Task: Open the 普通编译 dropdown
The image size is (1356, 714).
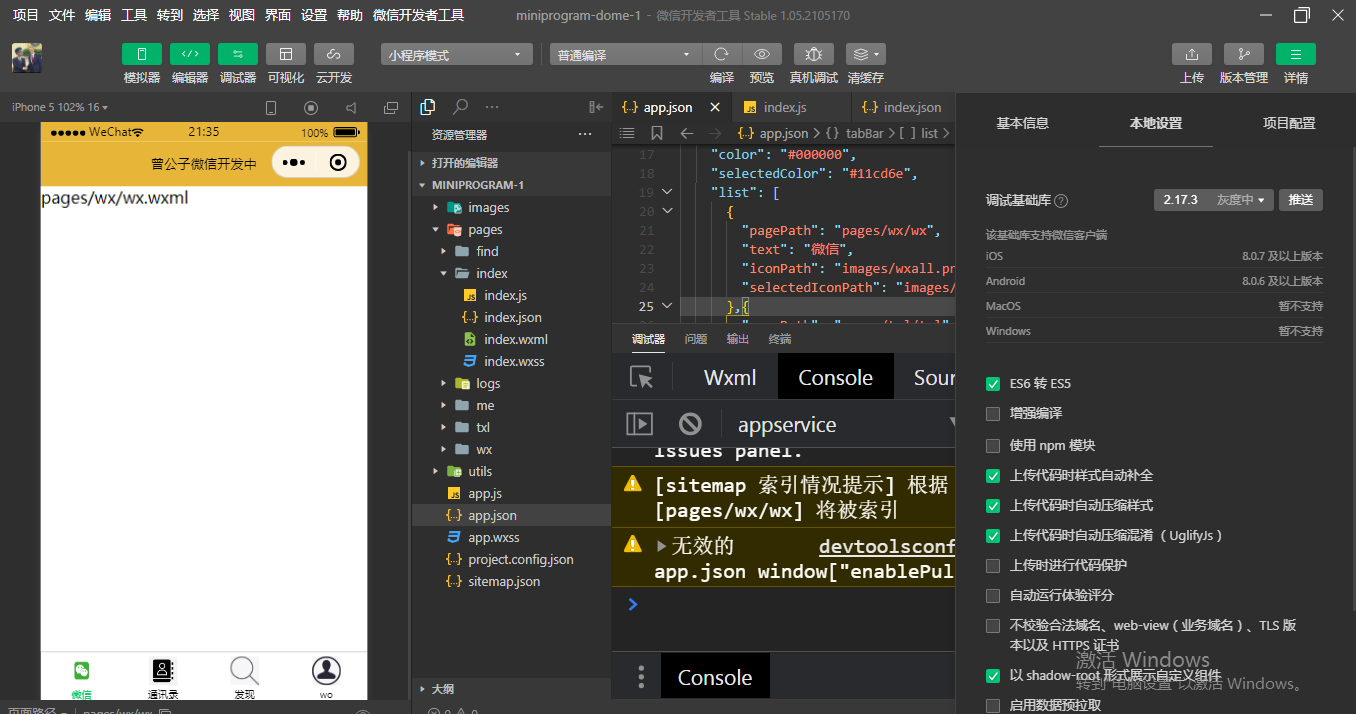Action: pyautogui.click(x=626, y=55)
